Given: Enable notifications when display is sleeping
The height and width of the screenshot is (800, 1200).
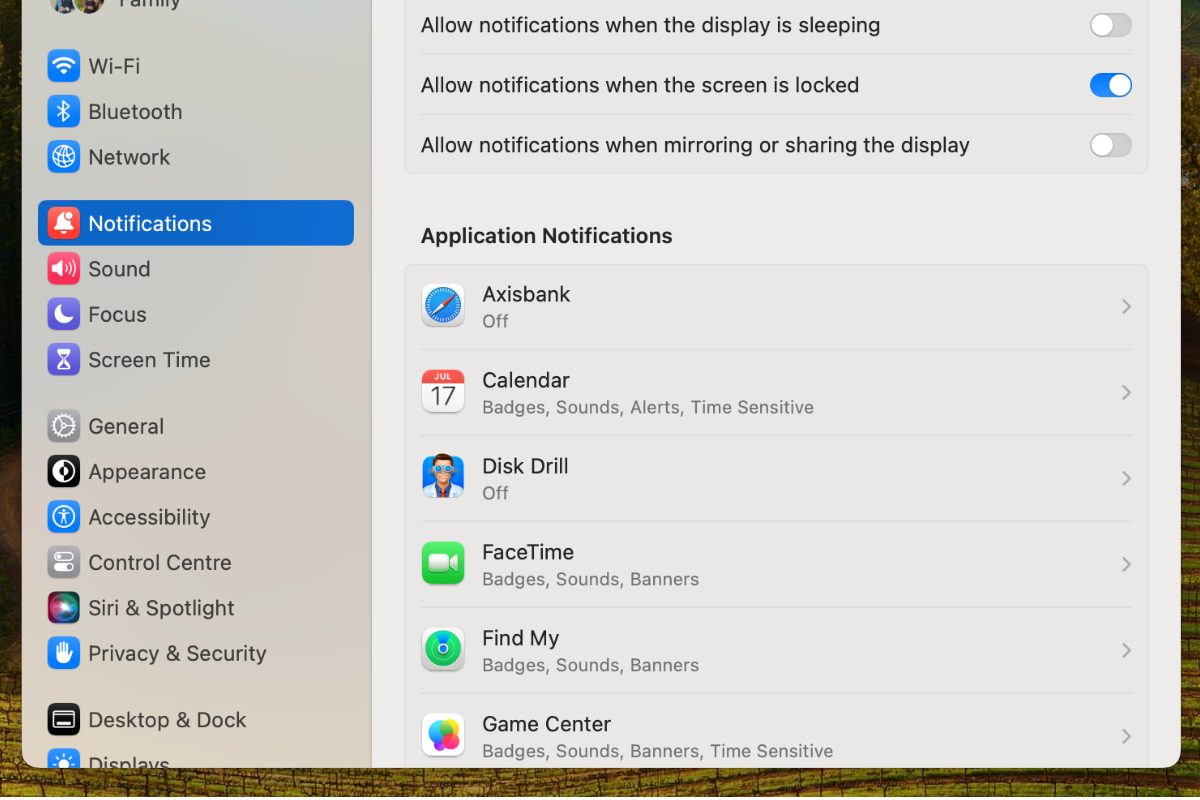Looking at the screenshot, I should click(1110, 25).
